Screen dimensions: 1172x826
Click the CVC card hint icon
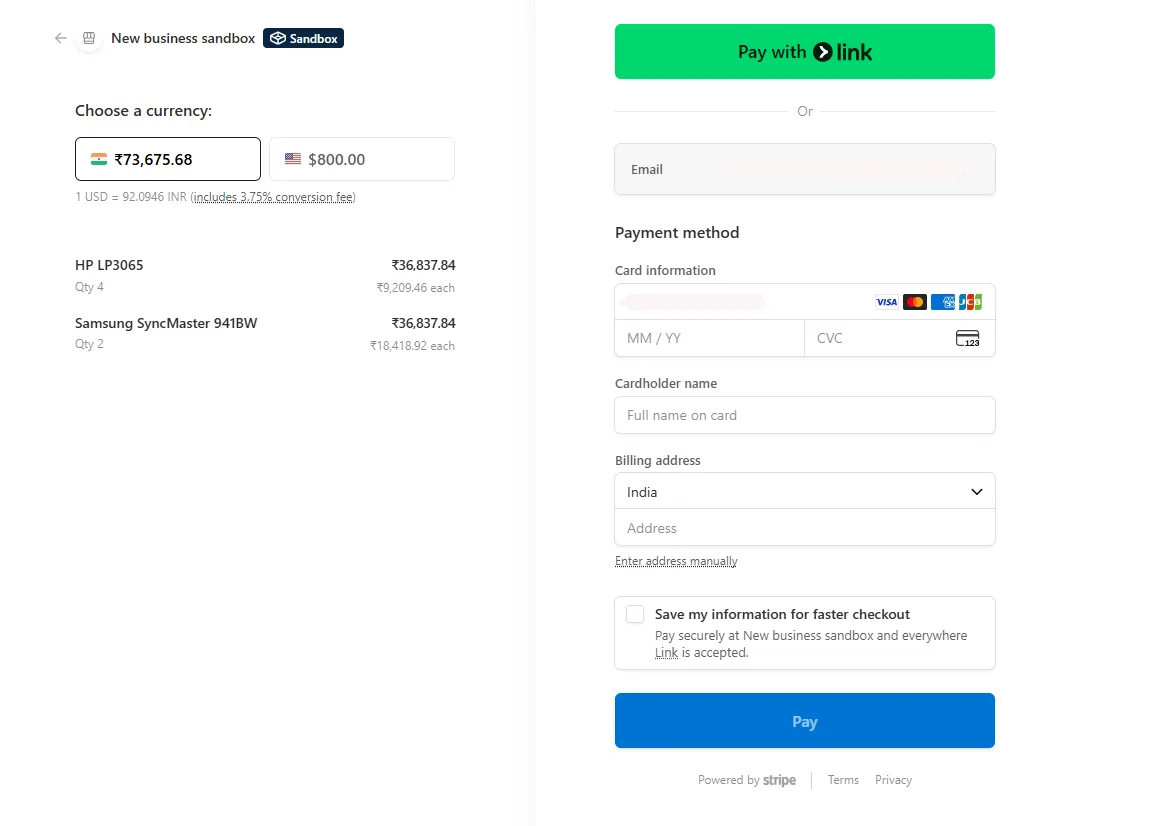(x=967, y=338)
